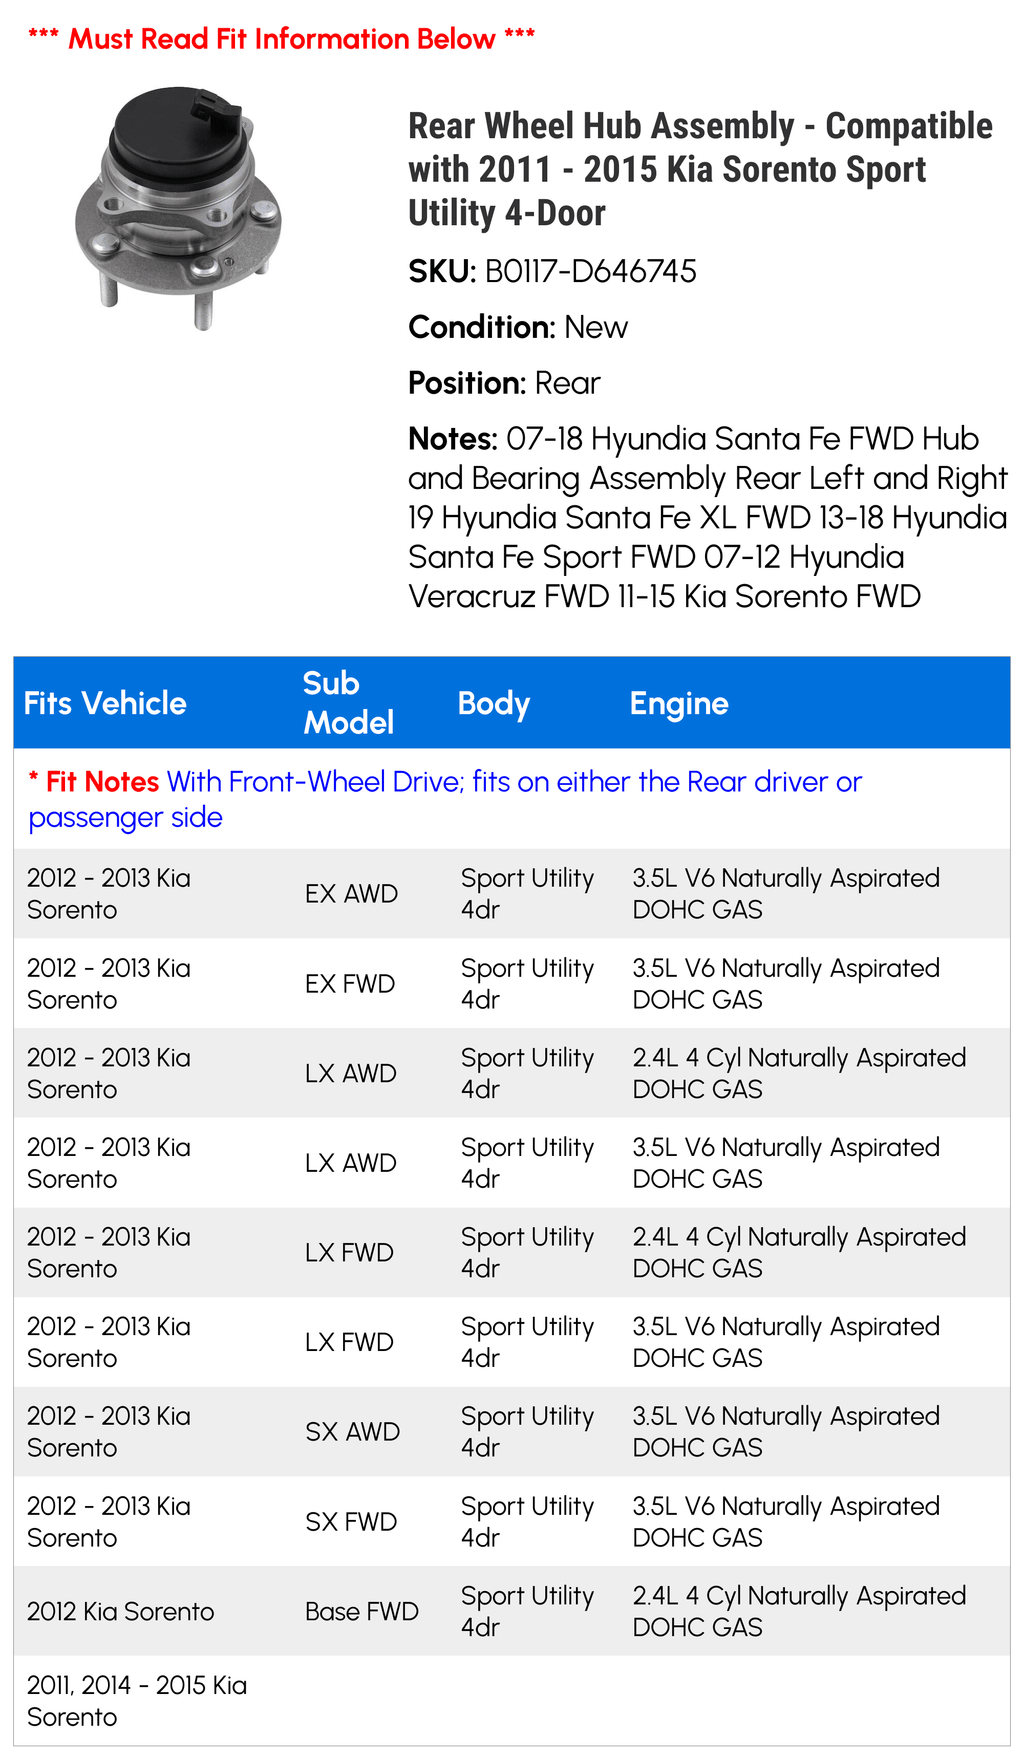Click the blue Front-Wheel Drive fit note text

tap(445, 799)
